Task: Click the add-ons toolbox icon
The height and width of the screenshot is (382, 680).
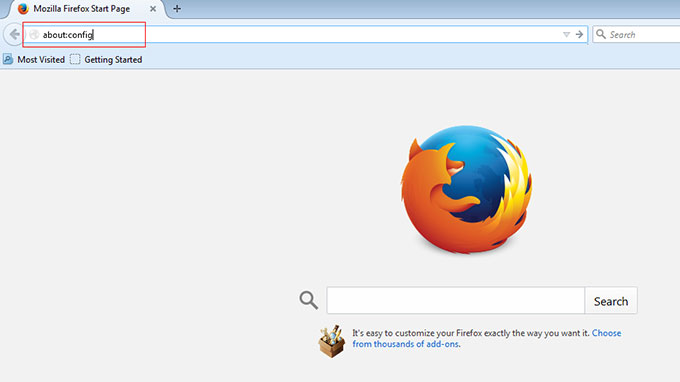Action: pos(332,341)
